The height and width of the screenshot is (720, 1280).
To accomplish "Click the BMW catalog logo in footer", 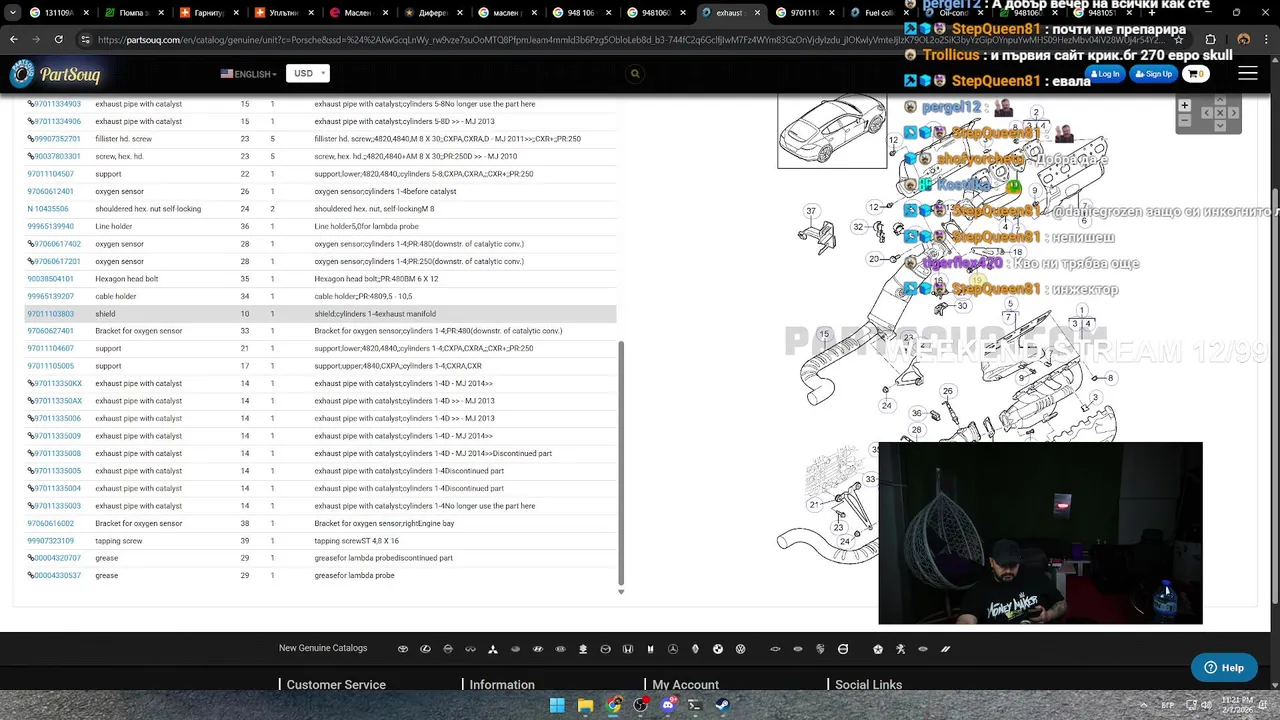I will pos(718,649).
